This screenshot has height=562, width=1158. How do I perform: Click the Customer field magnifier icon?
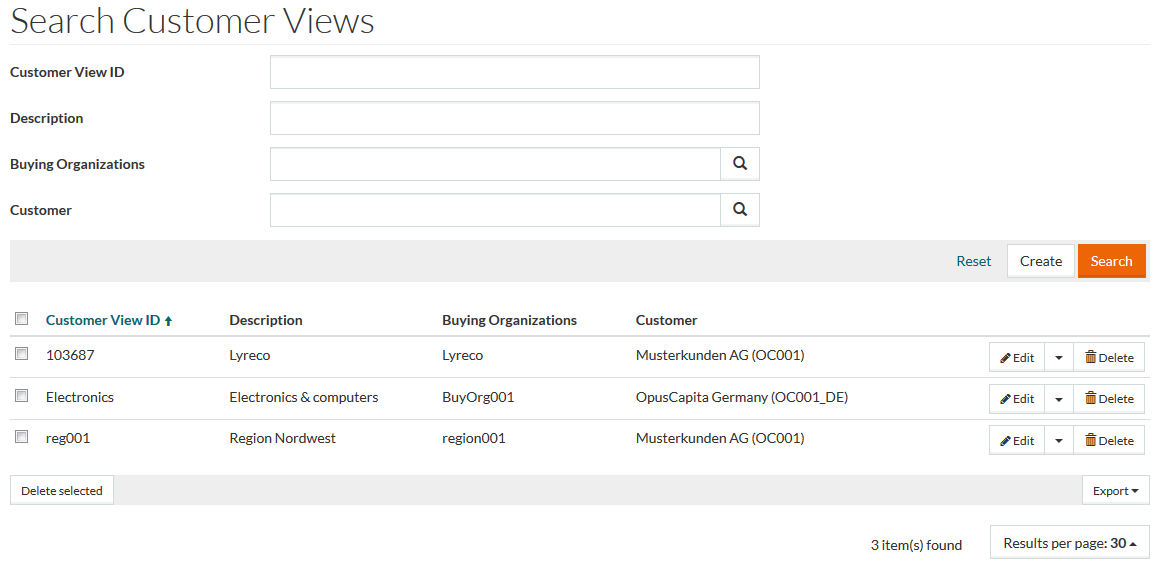point(740,210)
